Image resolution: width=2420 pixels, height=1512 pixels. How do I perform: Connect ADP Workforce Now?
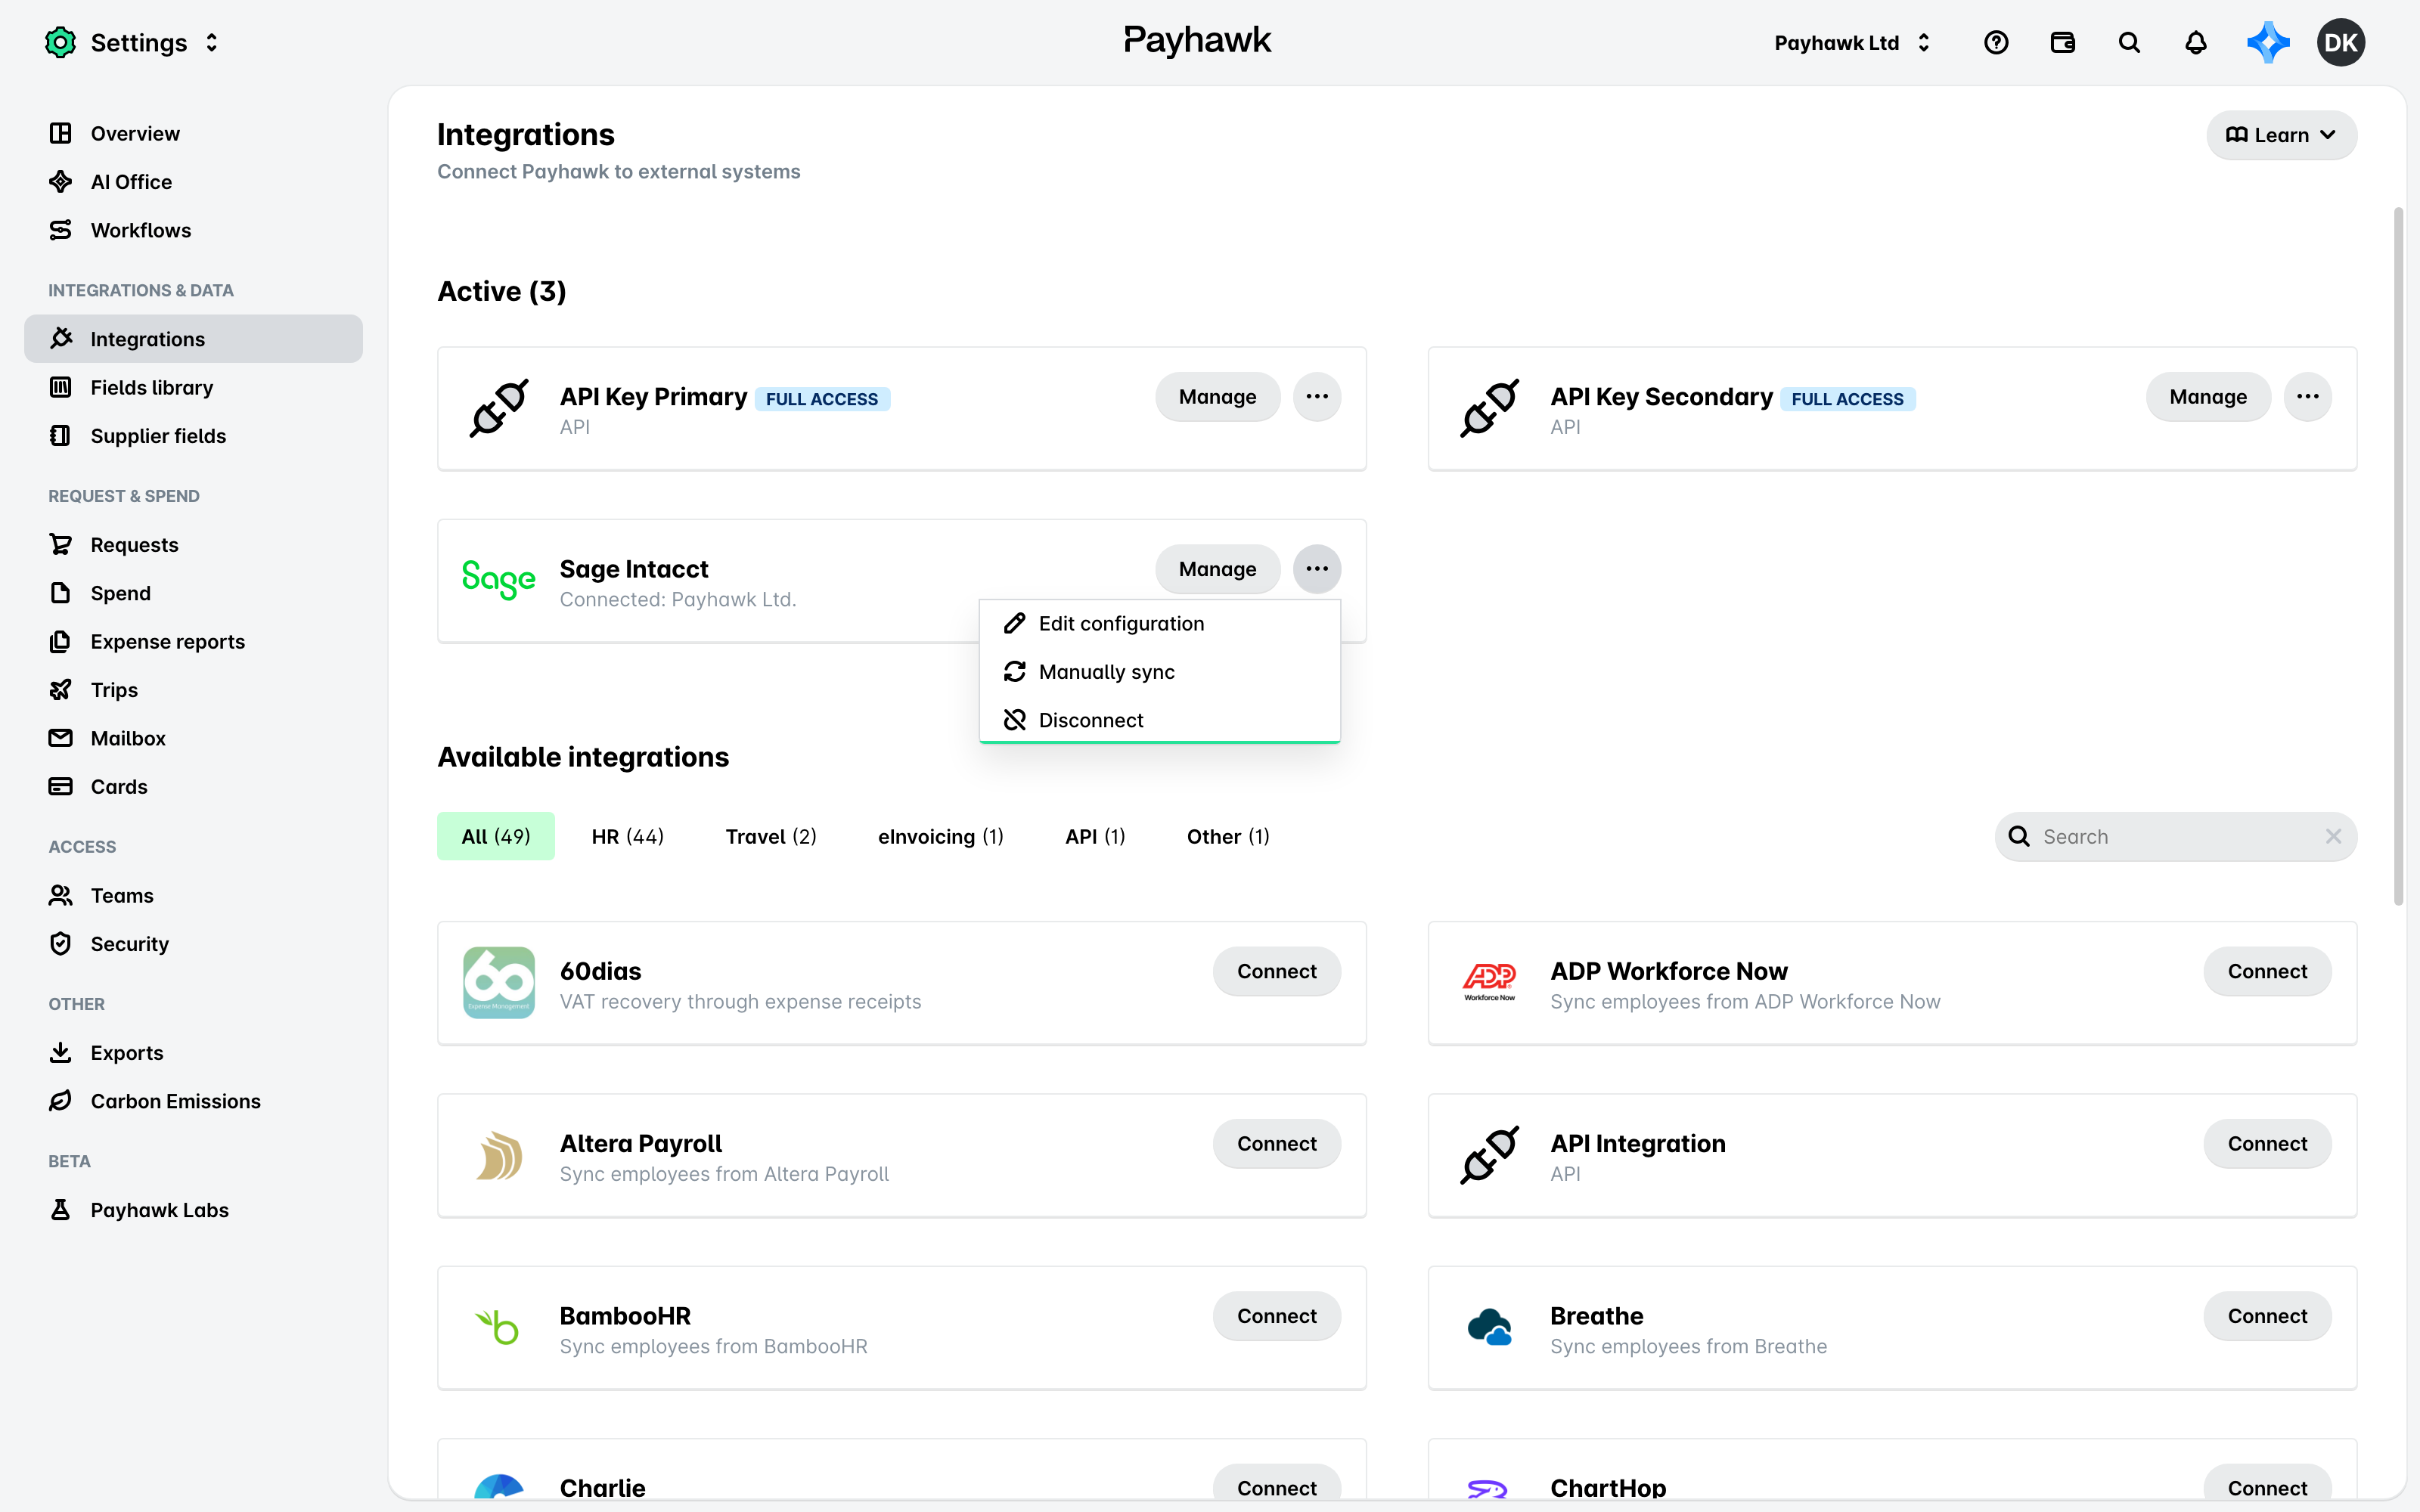2267,971
